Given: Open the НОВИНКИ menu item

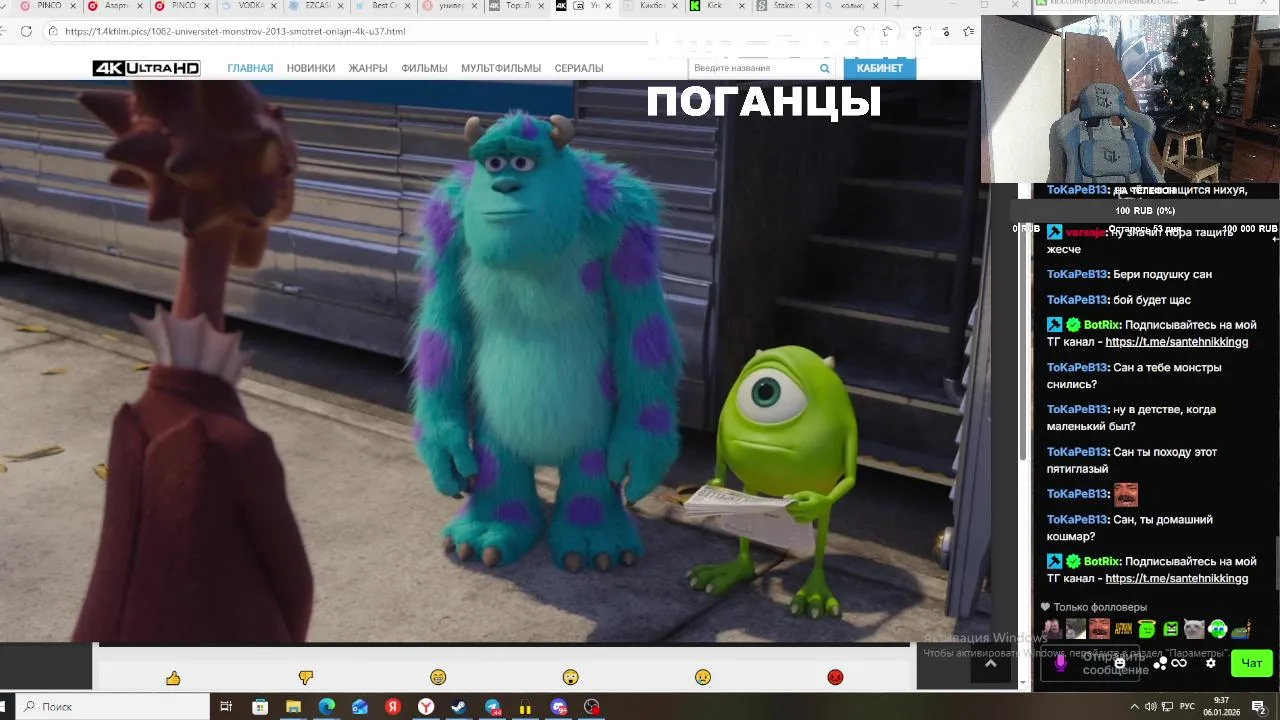Looking at the screenshot, I should pos(311,68).
